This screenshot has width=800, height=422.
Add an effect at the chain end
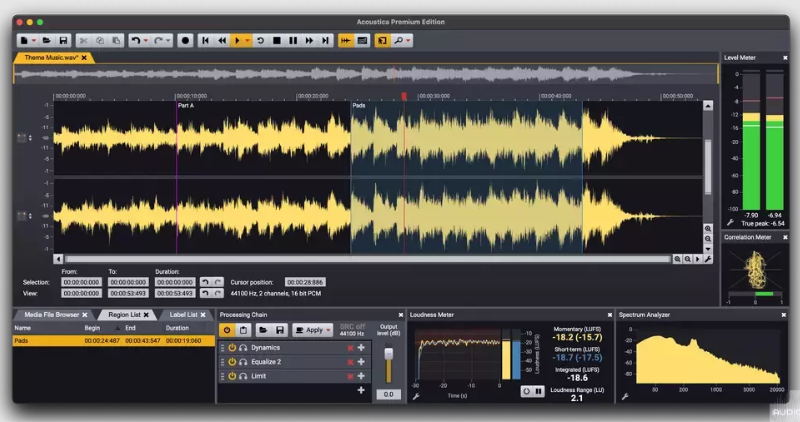pyautogui.click(x=361, y=390)
